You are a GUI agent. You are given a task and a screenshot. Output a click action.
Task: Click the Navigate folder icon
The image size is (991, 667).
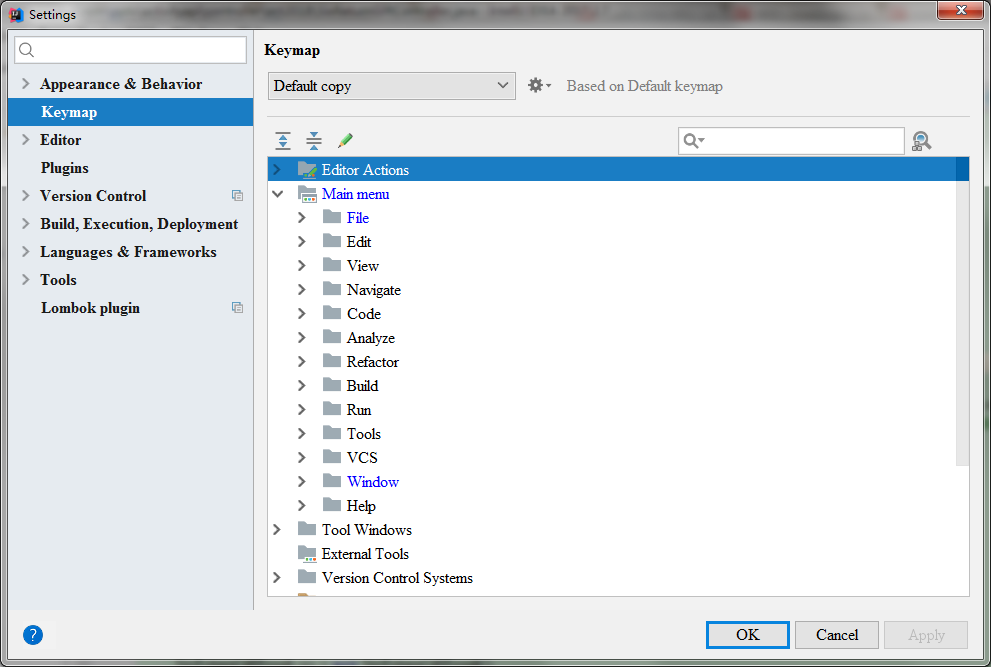click(x=332, y=289)
